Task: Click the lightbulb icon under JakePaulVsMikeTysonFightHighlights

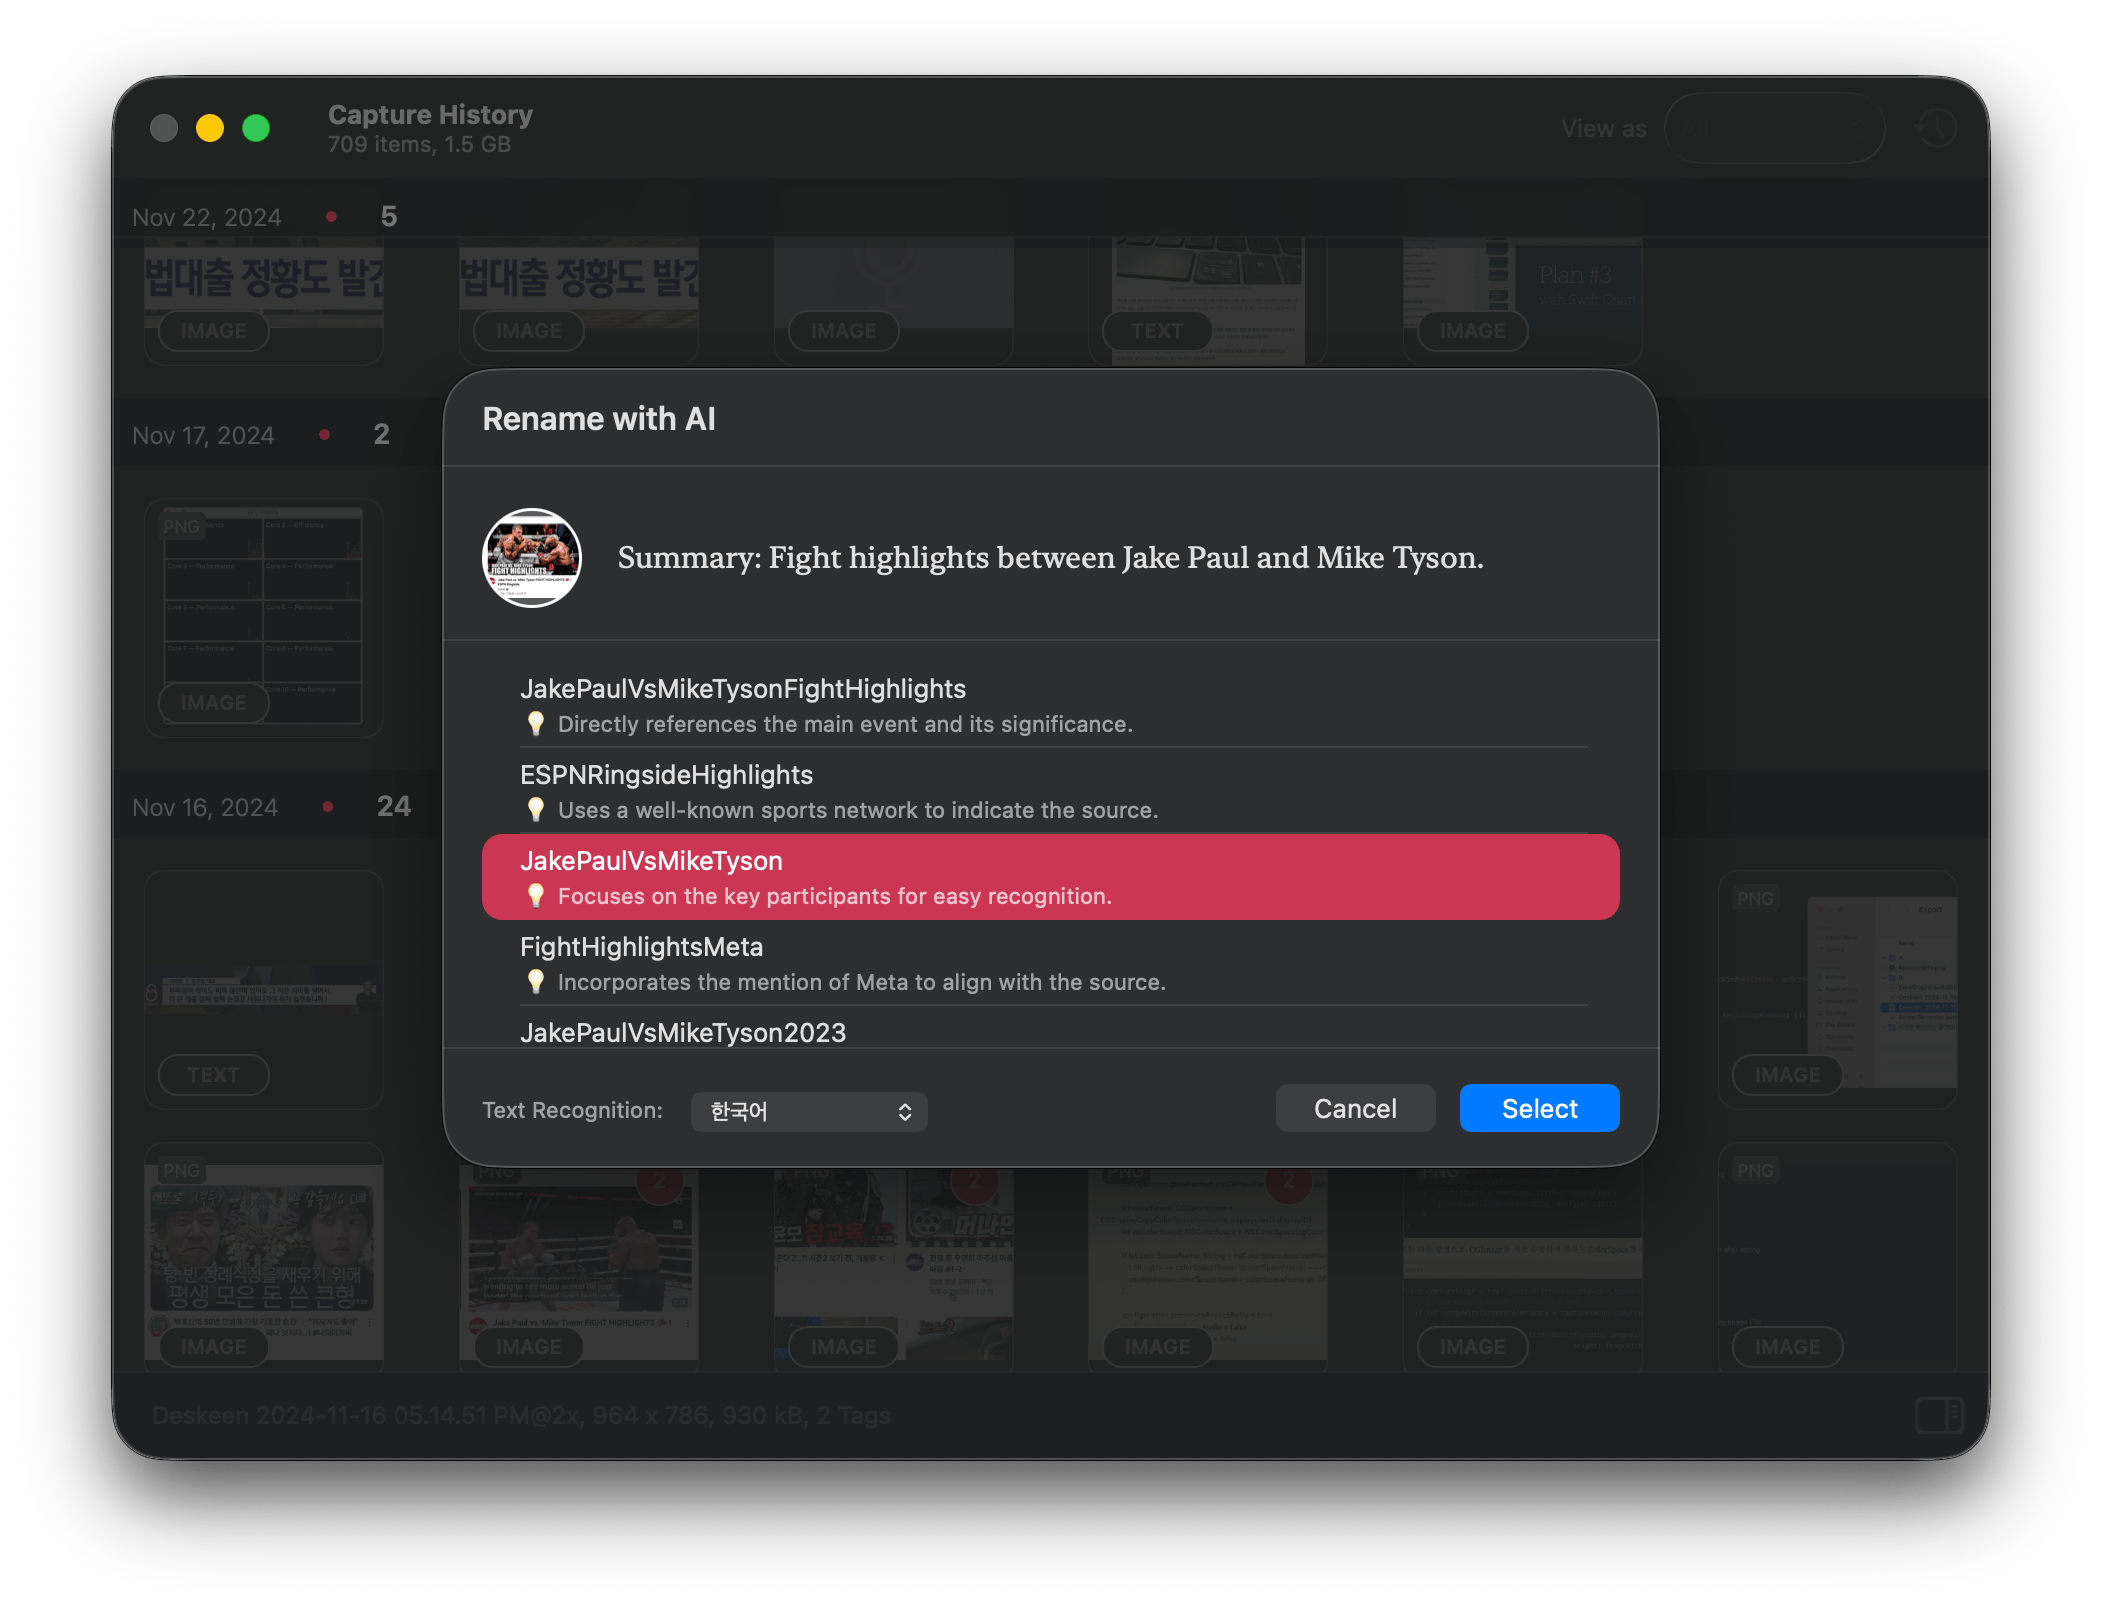Action: coord(536,723)
